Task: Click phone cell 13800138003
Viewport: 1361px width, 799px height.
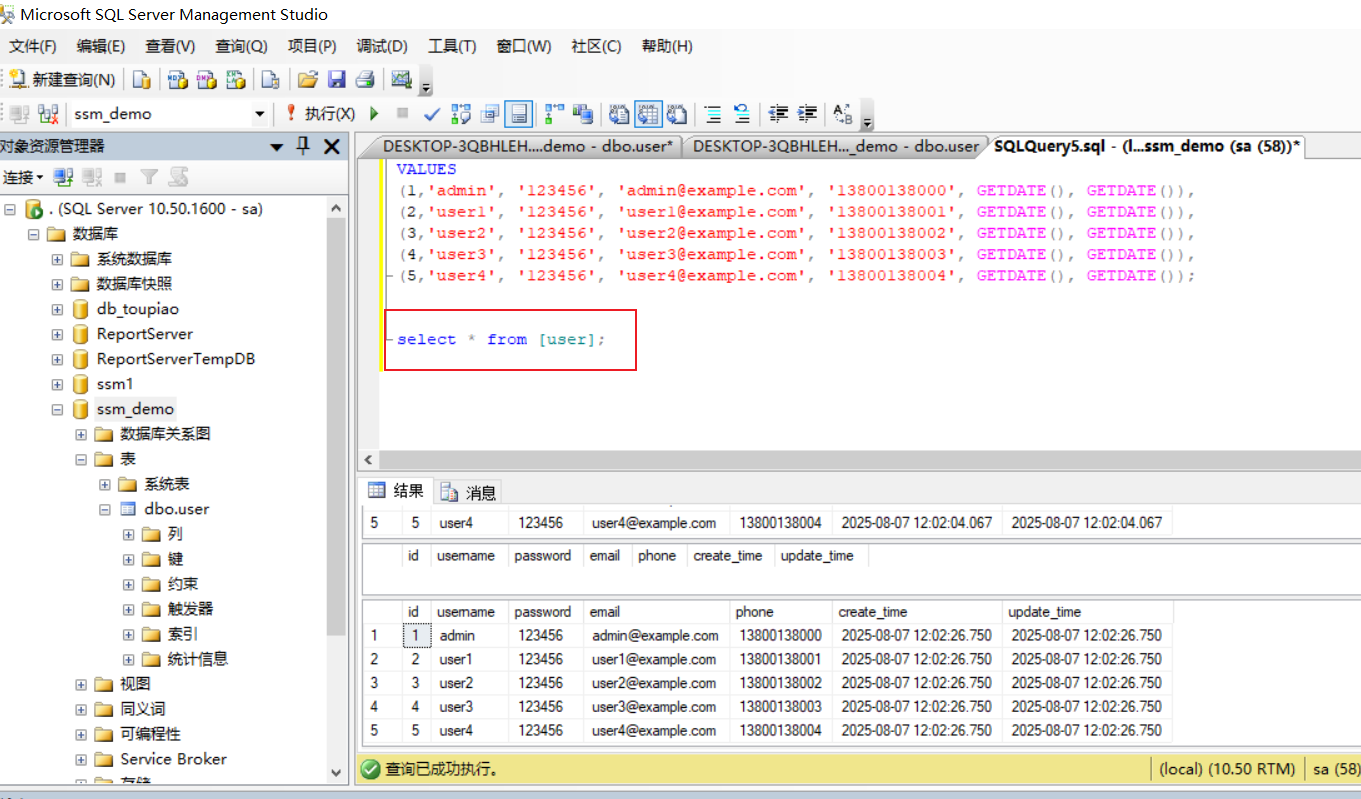Action: [780, 707]
